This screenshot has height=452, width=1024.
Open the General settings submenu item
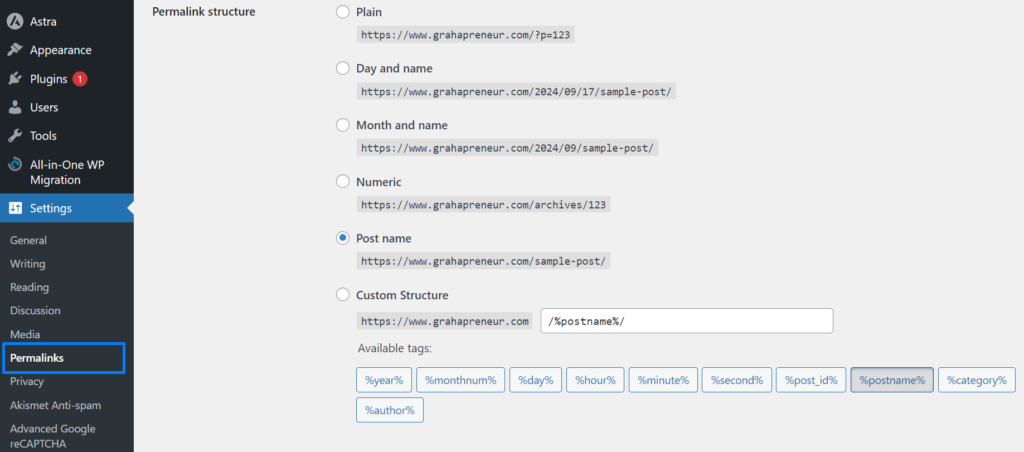click(x=29, y=240)
